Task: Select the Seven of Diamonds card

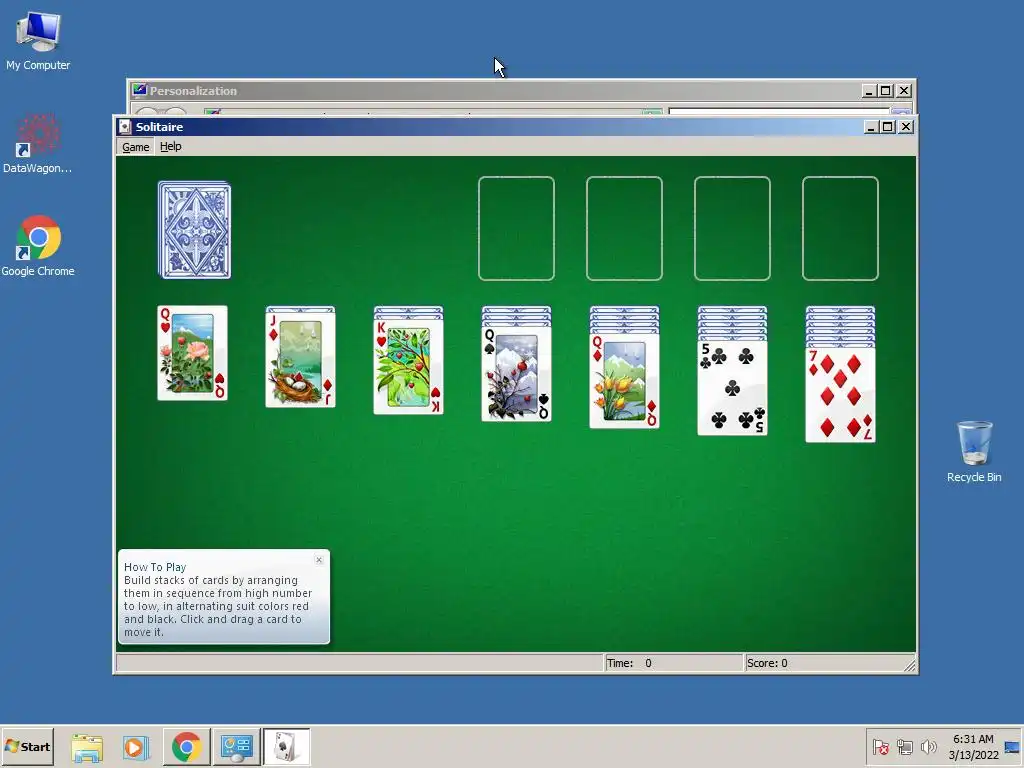Action: click(x=840, y=395)
